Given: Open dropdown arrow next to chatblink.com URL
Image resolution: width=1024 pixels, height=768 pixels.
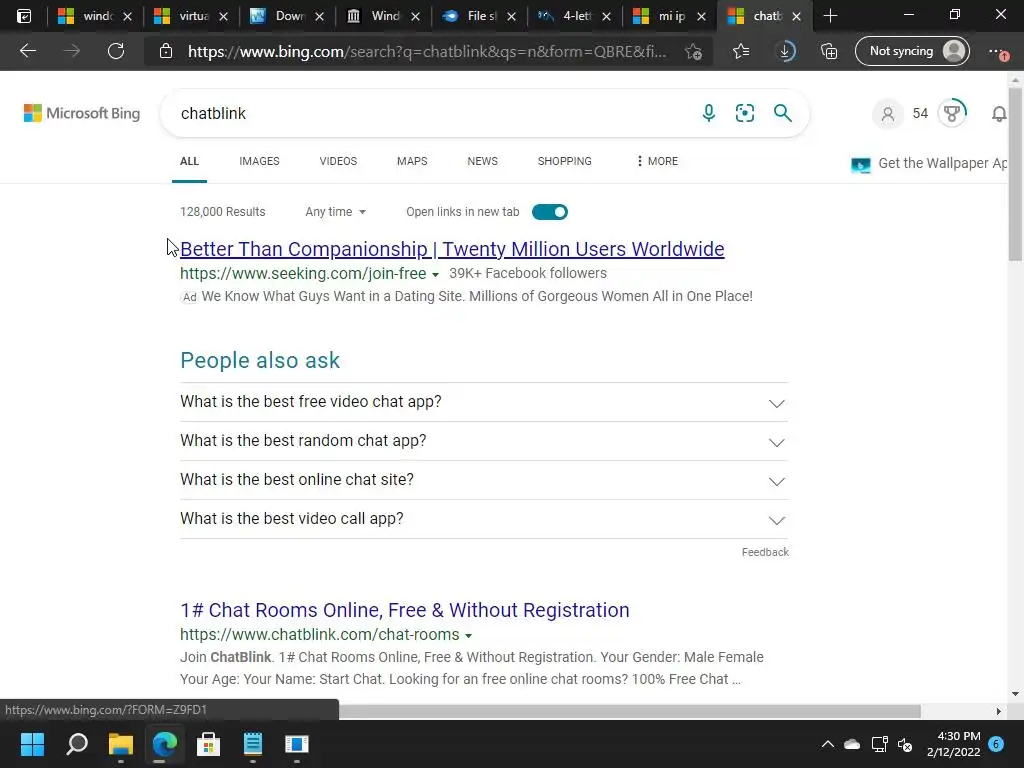Looking at the screenshot, I should click(468, 636).
